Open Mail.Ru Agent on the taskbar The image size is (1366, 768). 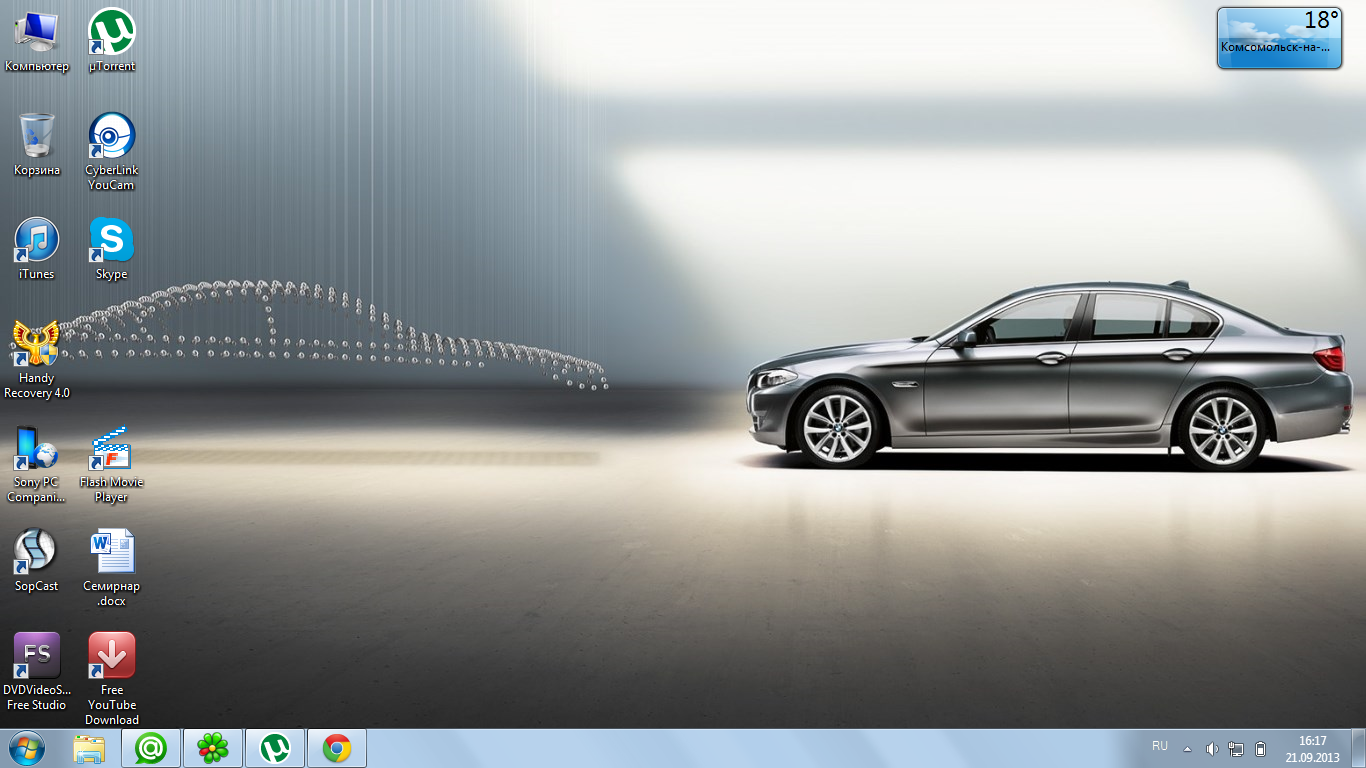coord(151,748)
